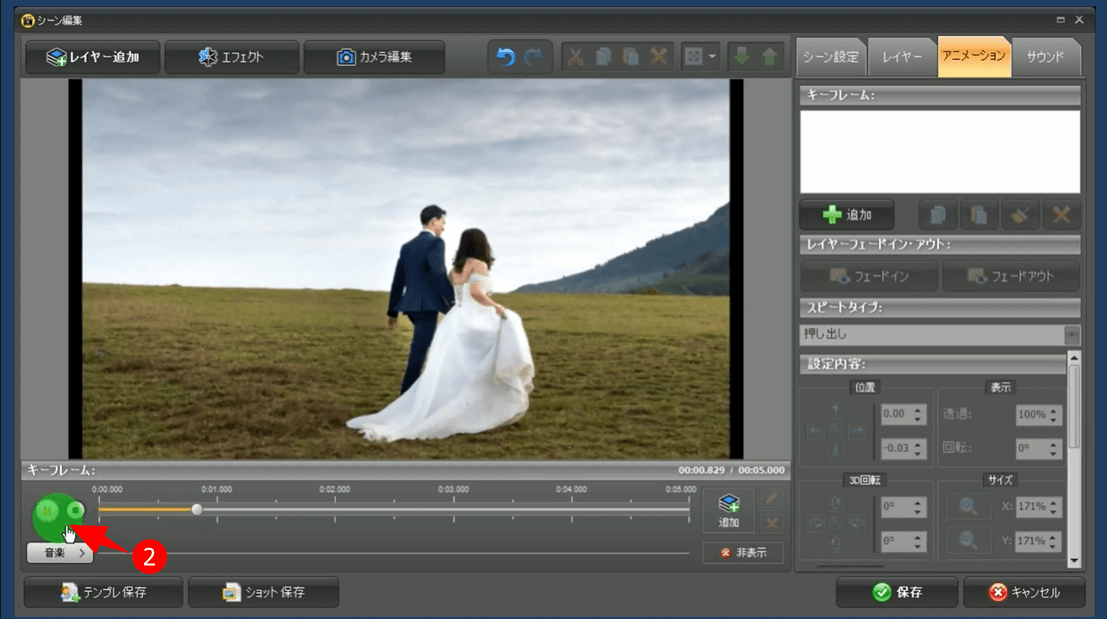Screen dimensions: 1107x619
Task: Click the copy keyframe icon beside 追加
Action: pos(937,215)
